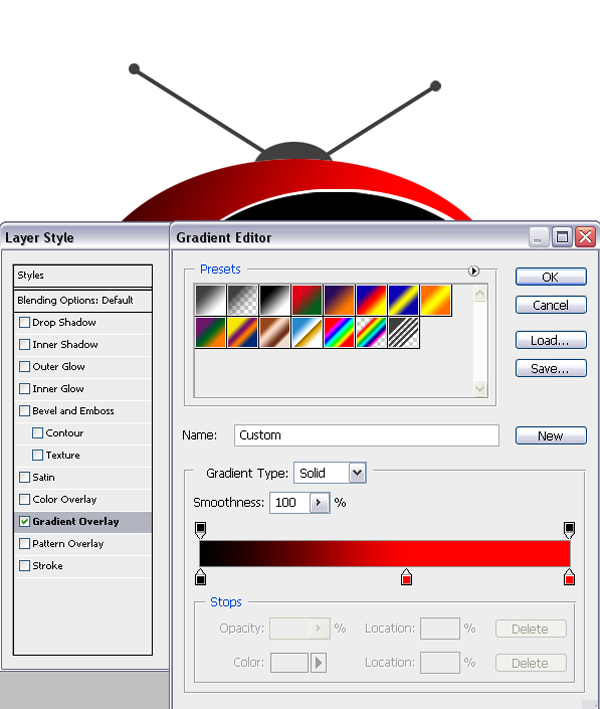
Task: Enable the Pattern Overlay checkbox
Action: 24,544
